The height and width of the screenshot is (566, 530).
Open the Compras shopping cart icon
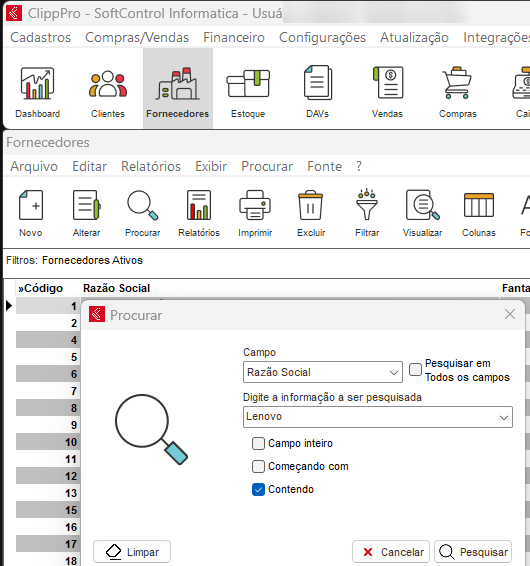(x=457, y=83)
